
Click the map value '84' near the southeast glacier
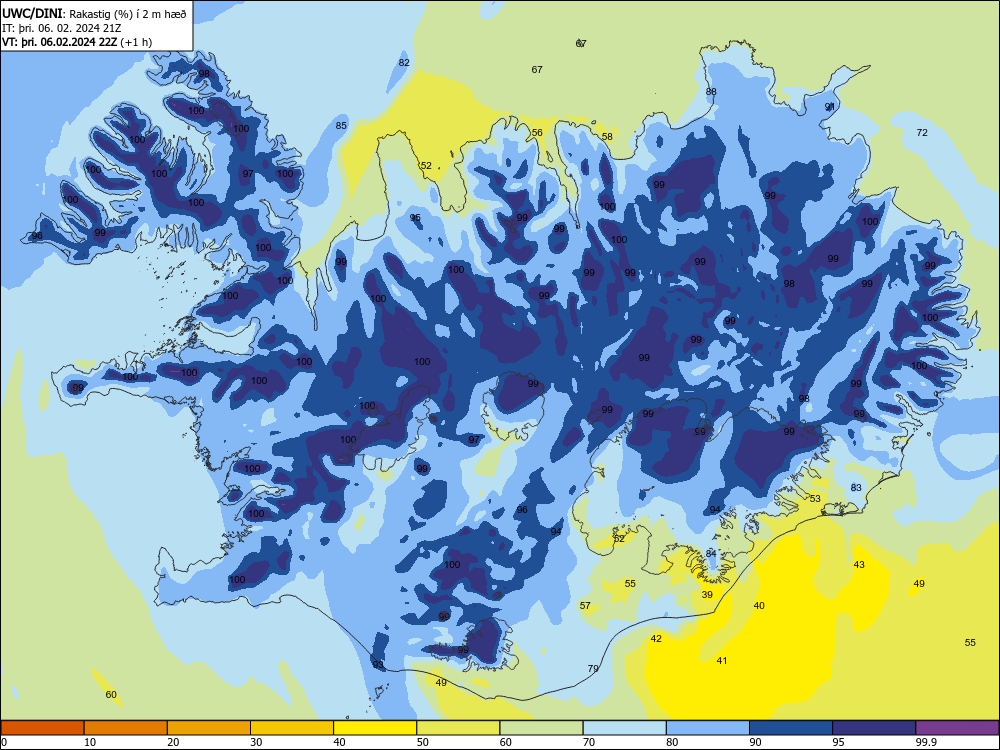click(711, 554)
